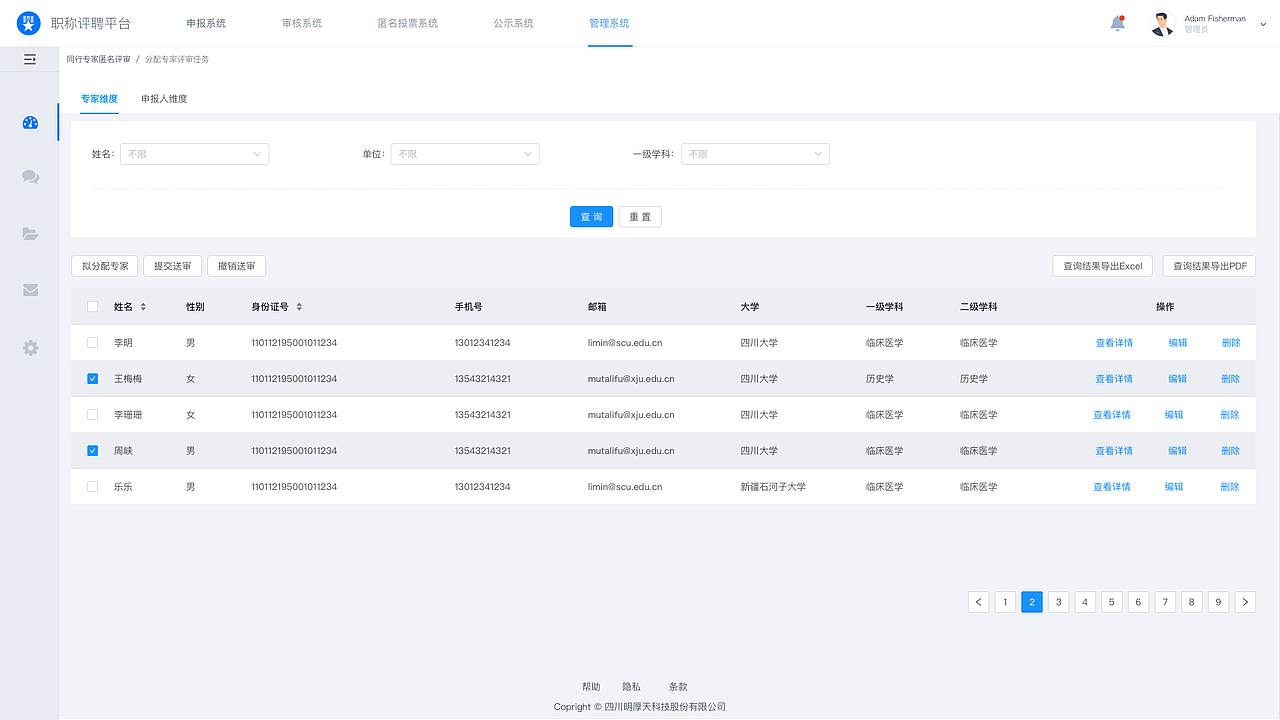The image size is (1280, 720).
Task: Collapse the sidebar with the hamburger icon
Action: [x=30, y=59]
